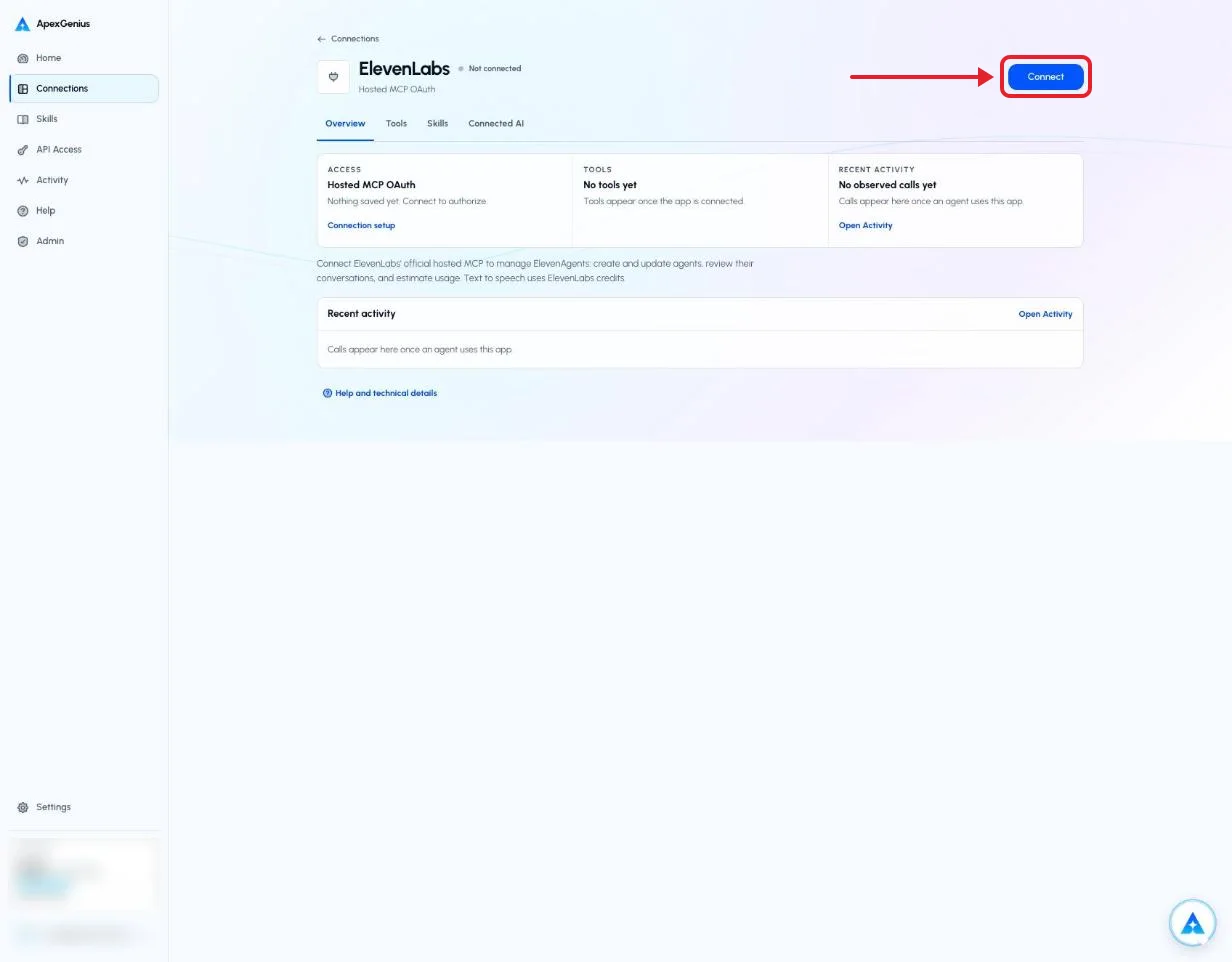Switch to the Skills tab
The width and height of the screenshot is (1232, 962).
[437, 124]
